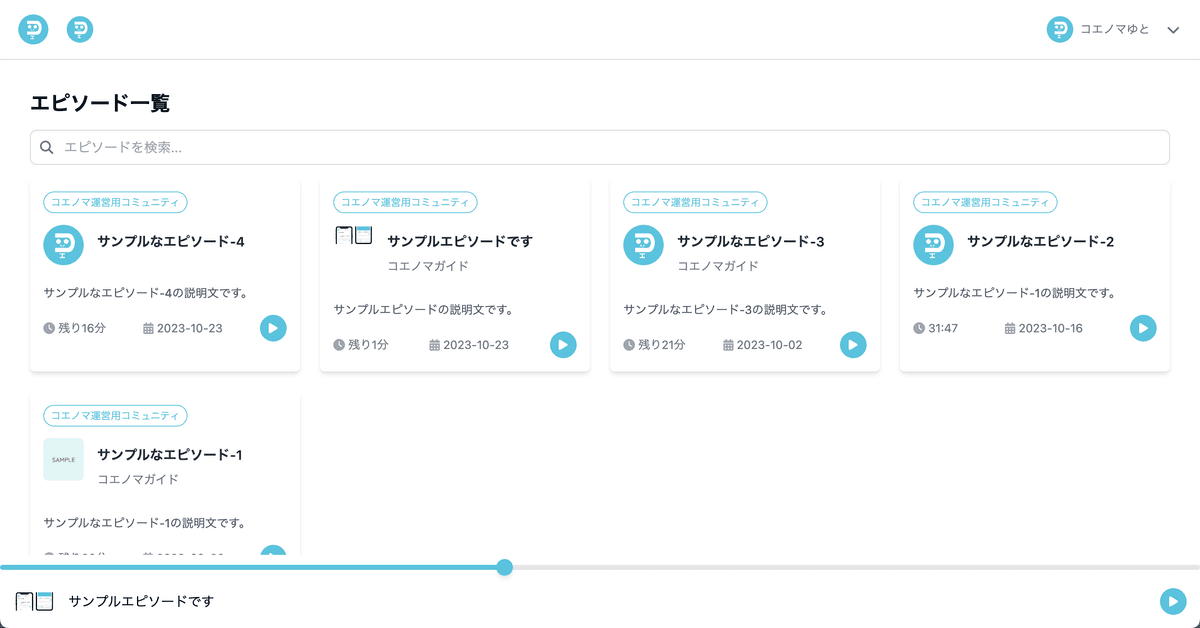The image size is (1200, 628).
Task: Open コエノマ運営用コミュニティ tag on サンプルなエピソード-4
Action: (115, 201)
